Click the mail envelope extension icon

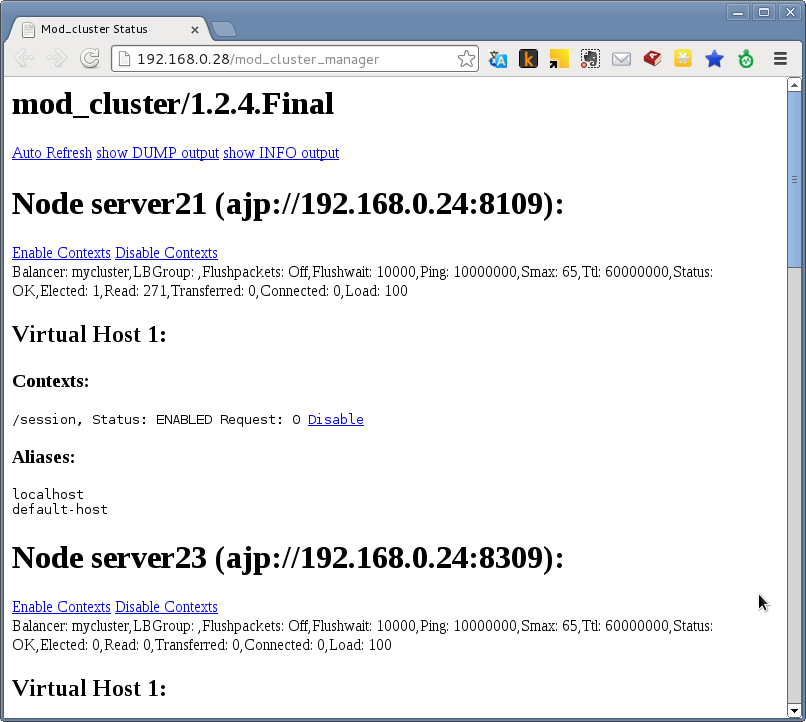[x=621, y=59]
